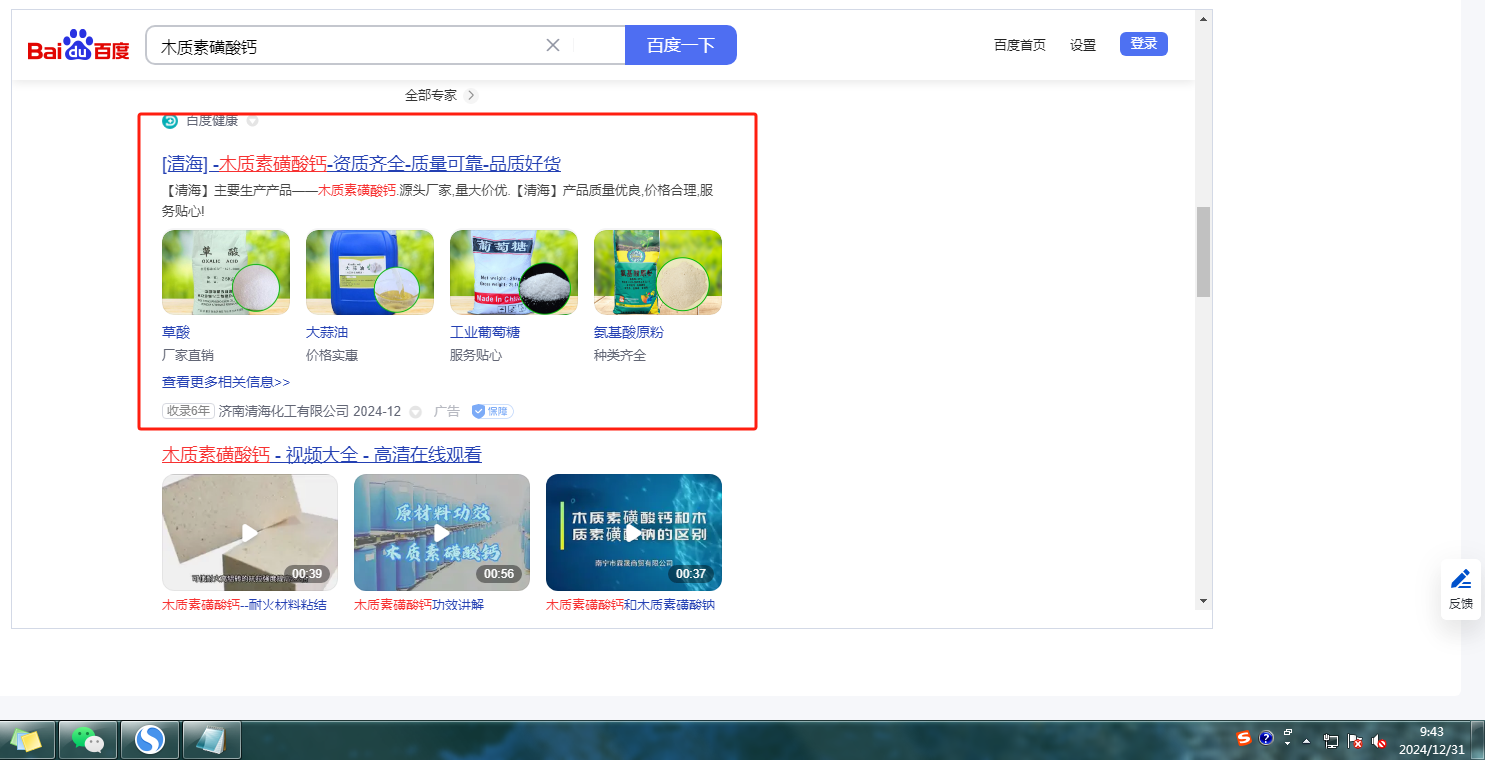Click the 广告 label
1485x760 pixels.
447,411
